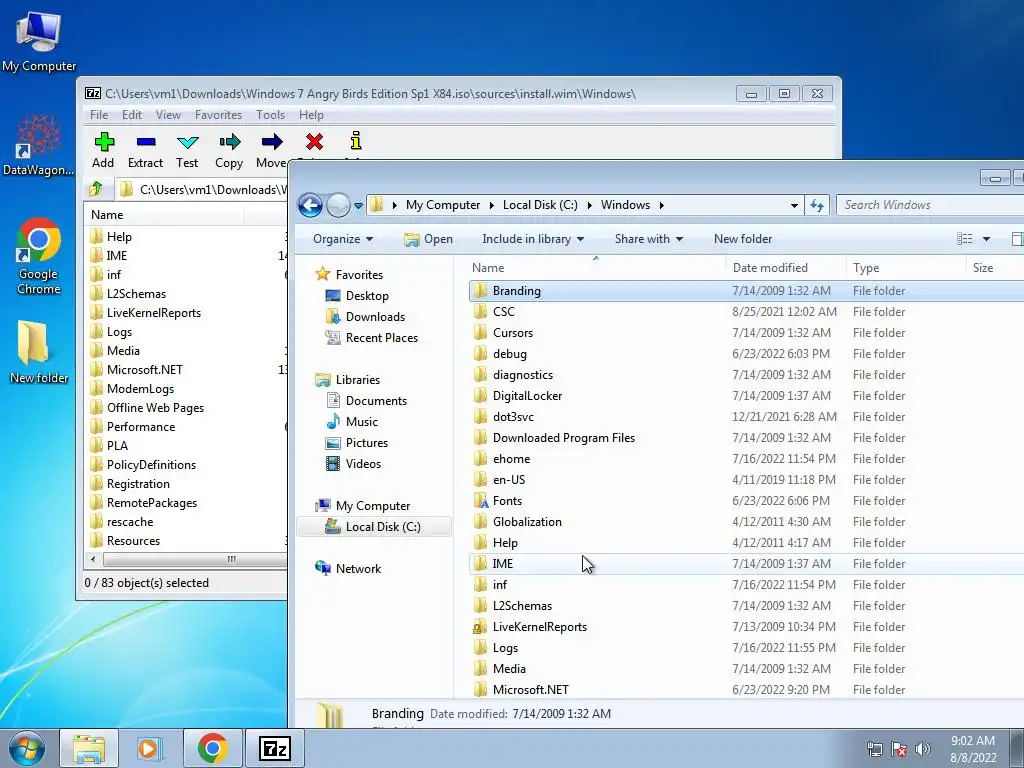1024x768 pixels.
Task: Select the Fonts folder in Explorer
Action: tap(746, 501)
